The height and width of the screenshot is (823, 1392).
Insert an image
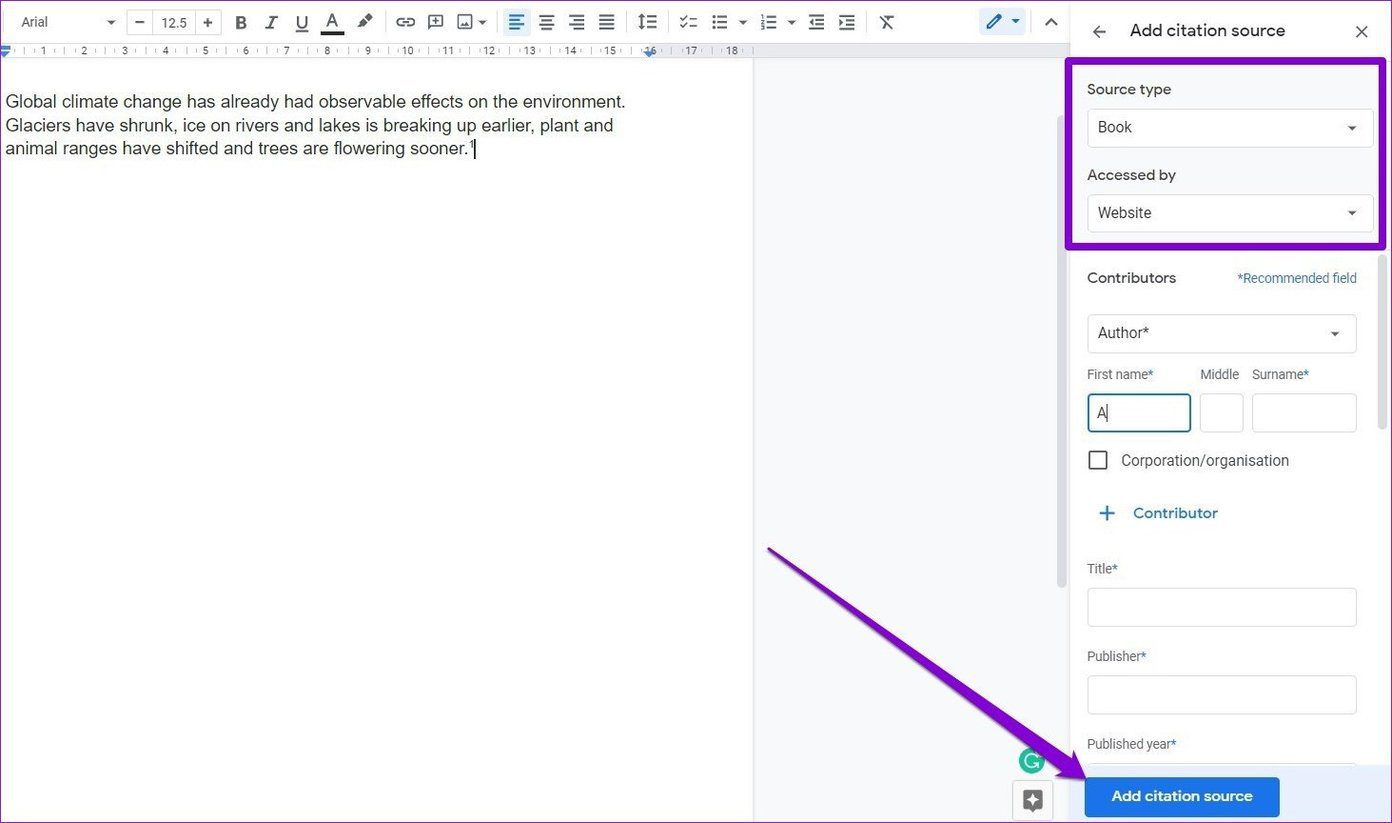(464, 22)
